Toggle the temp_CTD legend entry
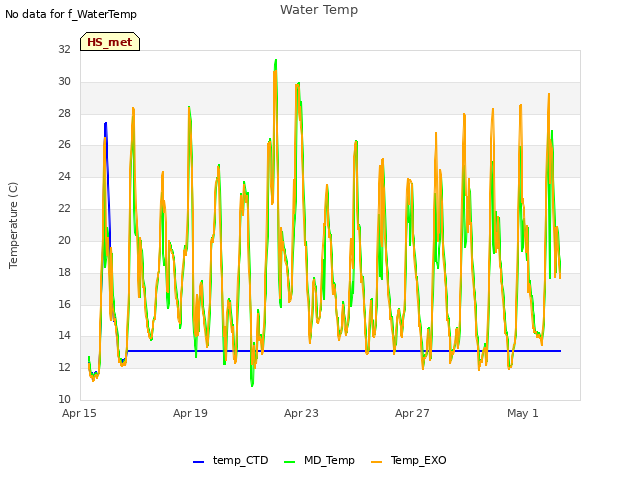The height and width of the screenshot is (480, 640). [x=231, y=460]
